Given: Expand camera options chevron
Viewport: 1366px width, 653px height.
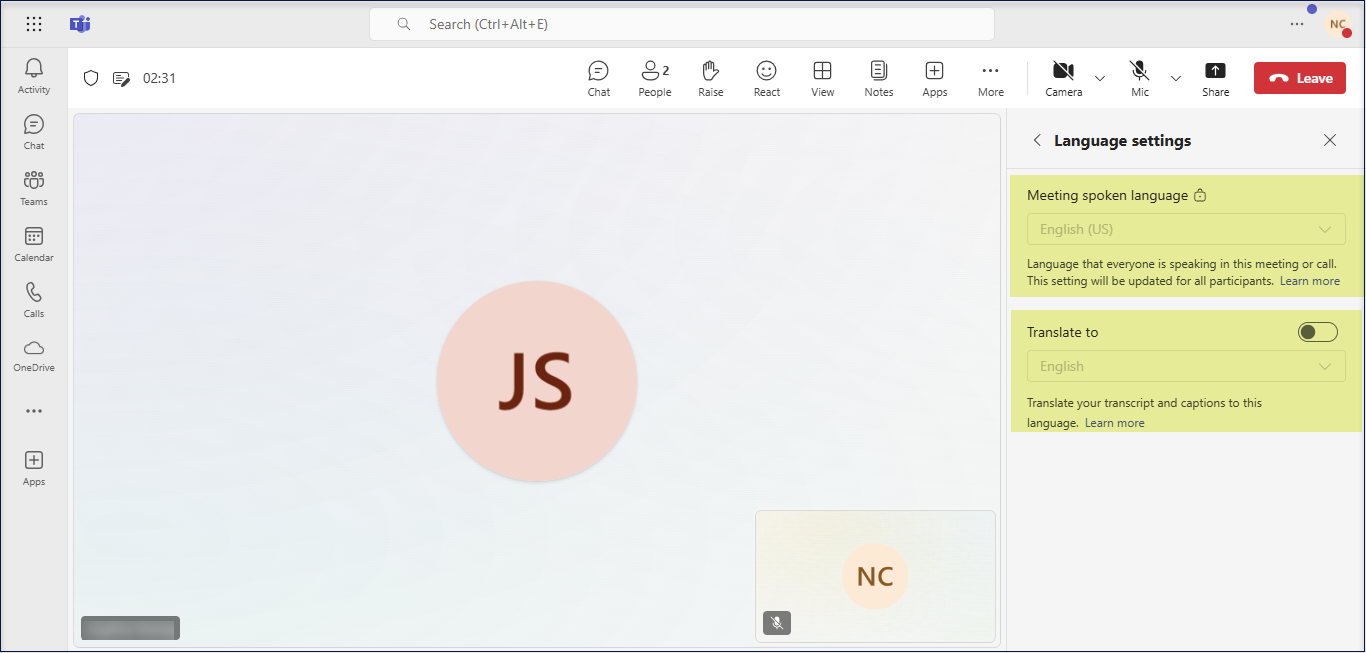Looking at the screenshot, I should (x=1100, y=78).
